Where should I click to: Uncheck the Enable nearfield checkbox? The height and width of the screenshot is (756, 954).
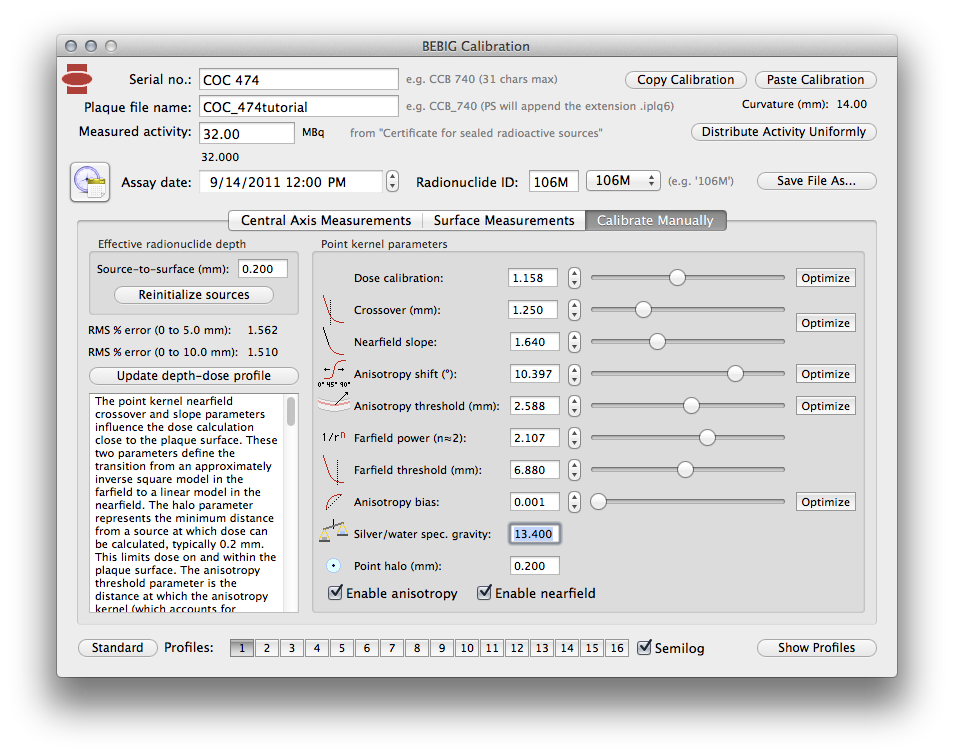coord(485,593)
